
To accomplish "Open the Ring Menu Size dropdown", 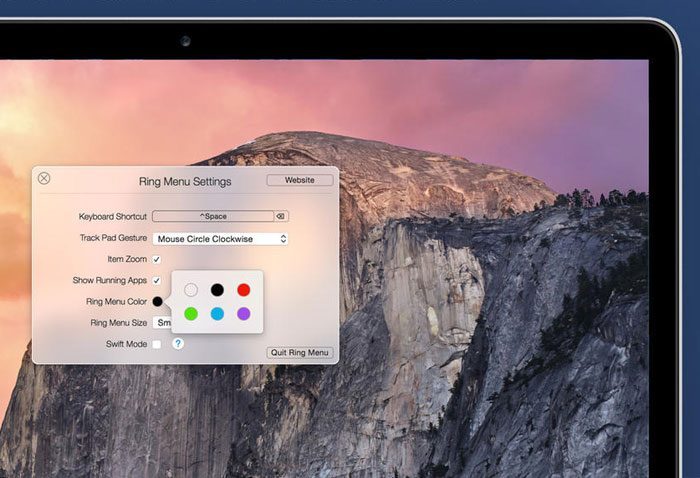I will point(162,323).
